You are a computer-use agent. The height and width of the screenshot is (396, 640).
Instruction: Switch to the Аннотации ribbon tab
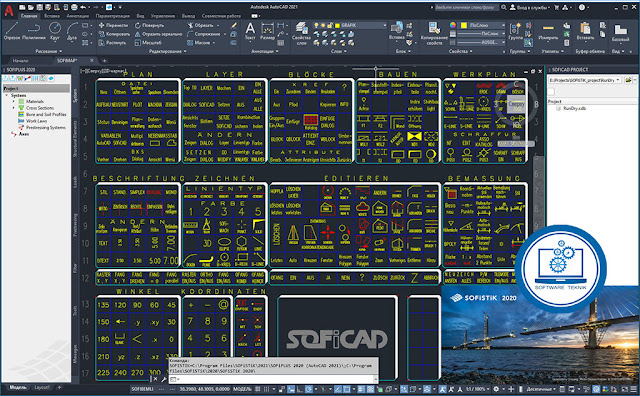[78, 16]
